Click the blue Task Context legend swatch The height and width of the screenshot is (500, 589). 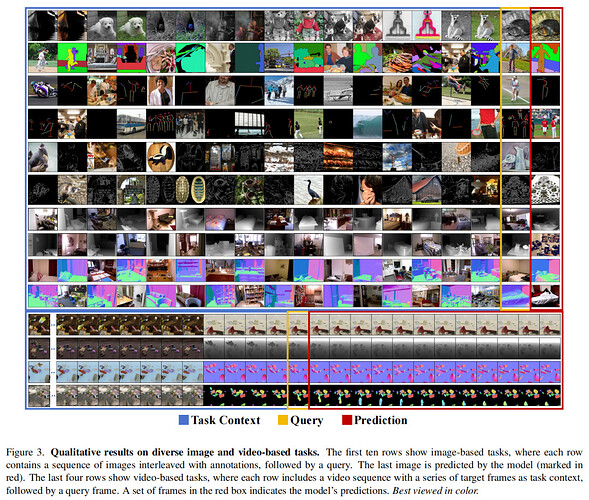coord(184,420)
